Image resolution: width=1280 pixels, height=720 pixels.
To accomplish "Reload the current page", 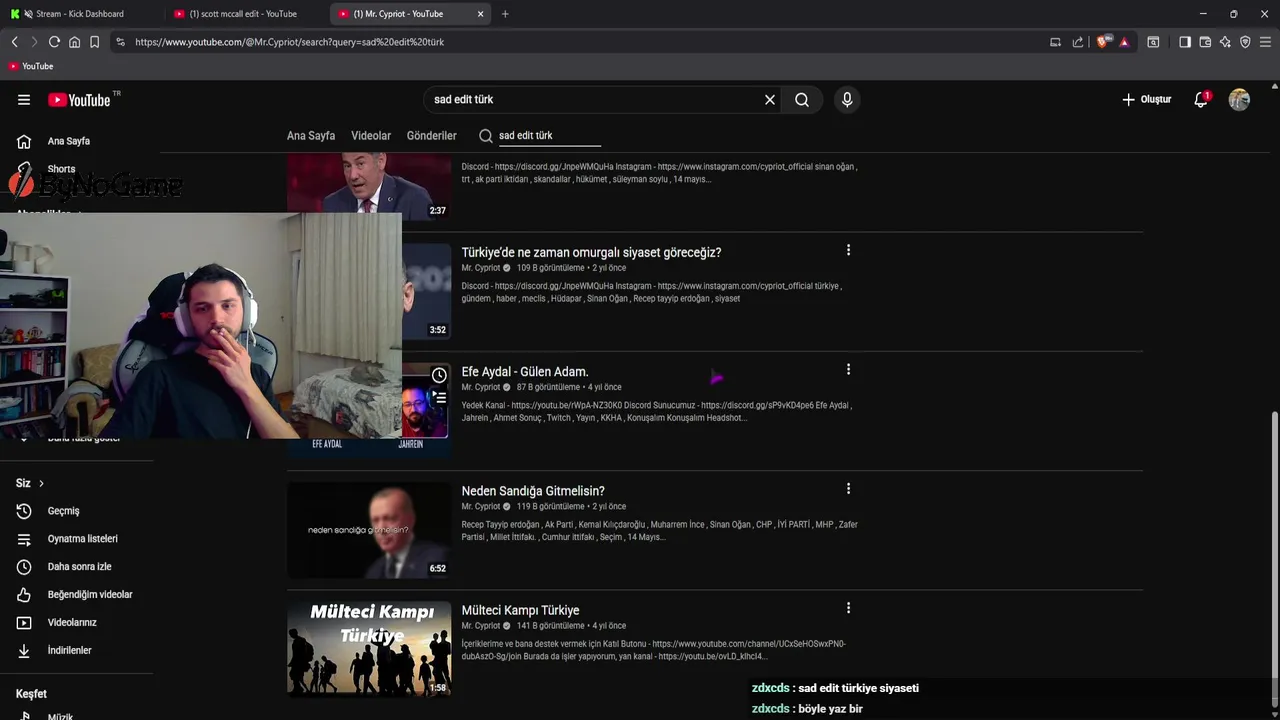I will pyautogui.click(x=54, y=42).
